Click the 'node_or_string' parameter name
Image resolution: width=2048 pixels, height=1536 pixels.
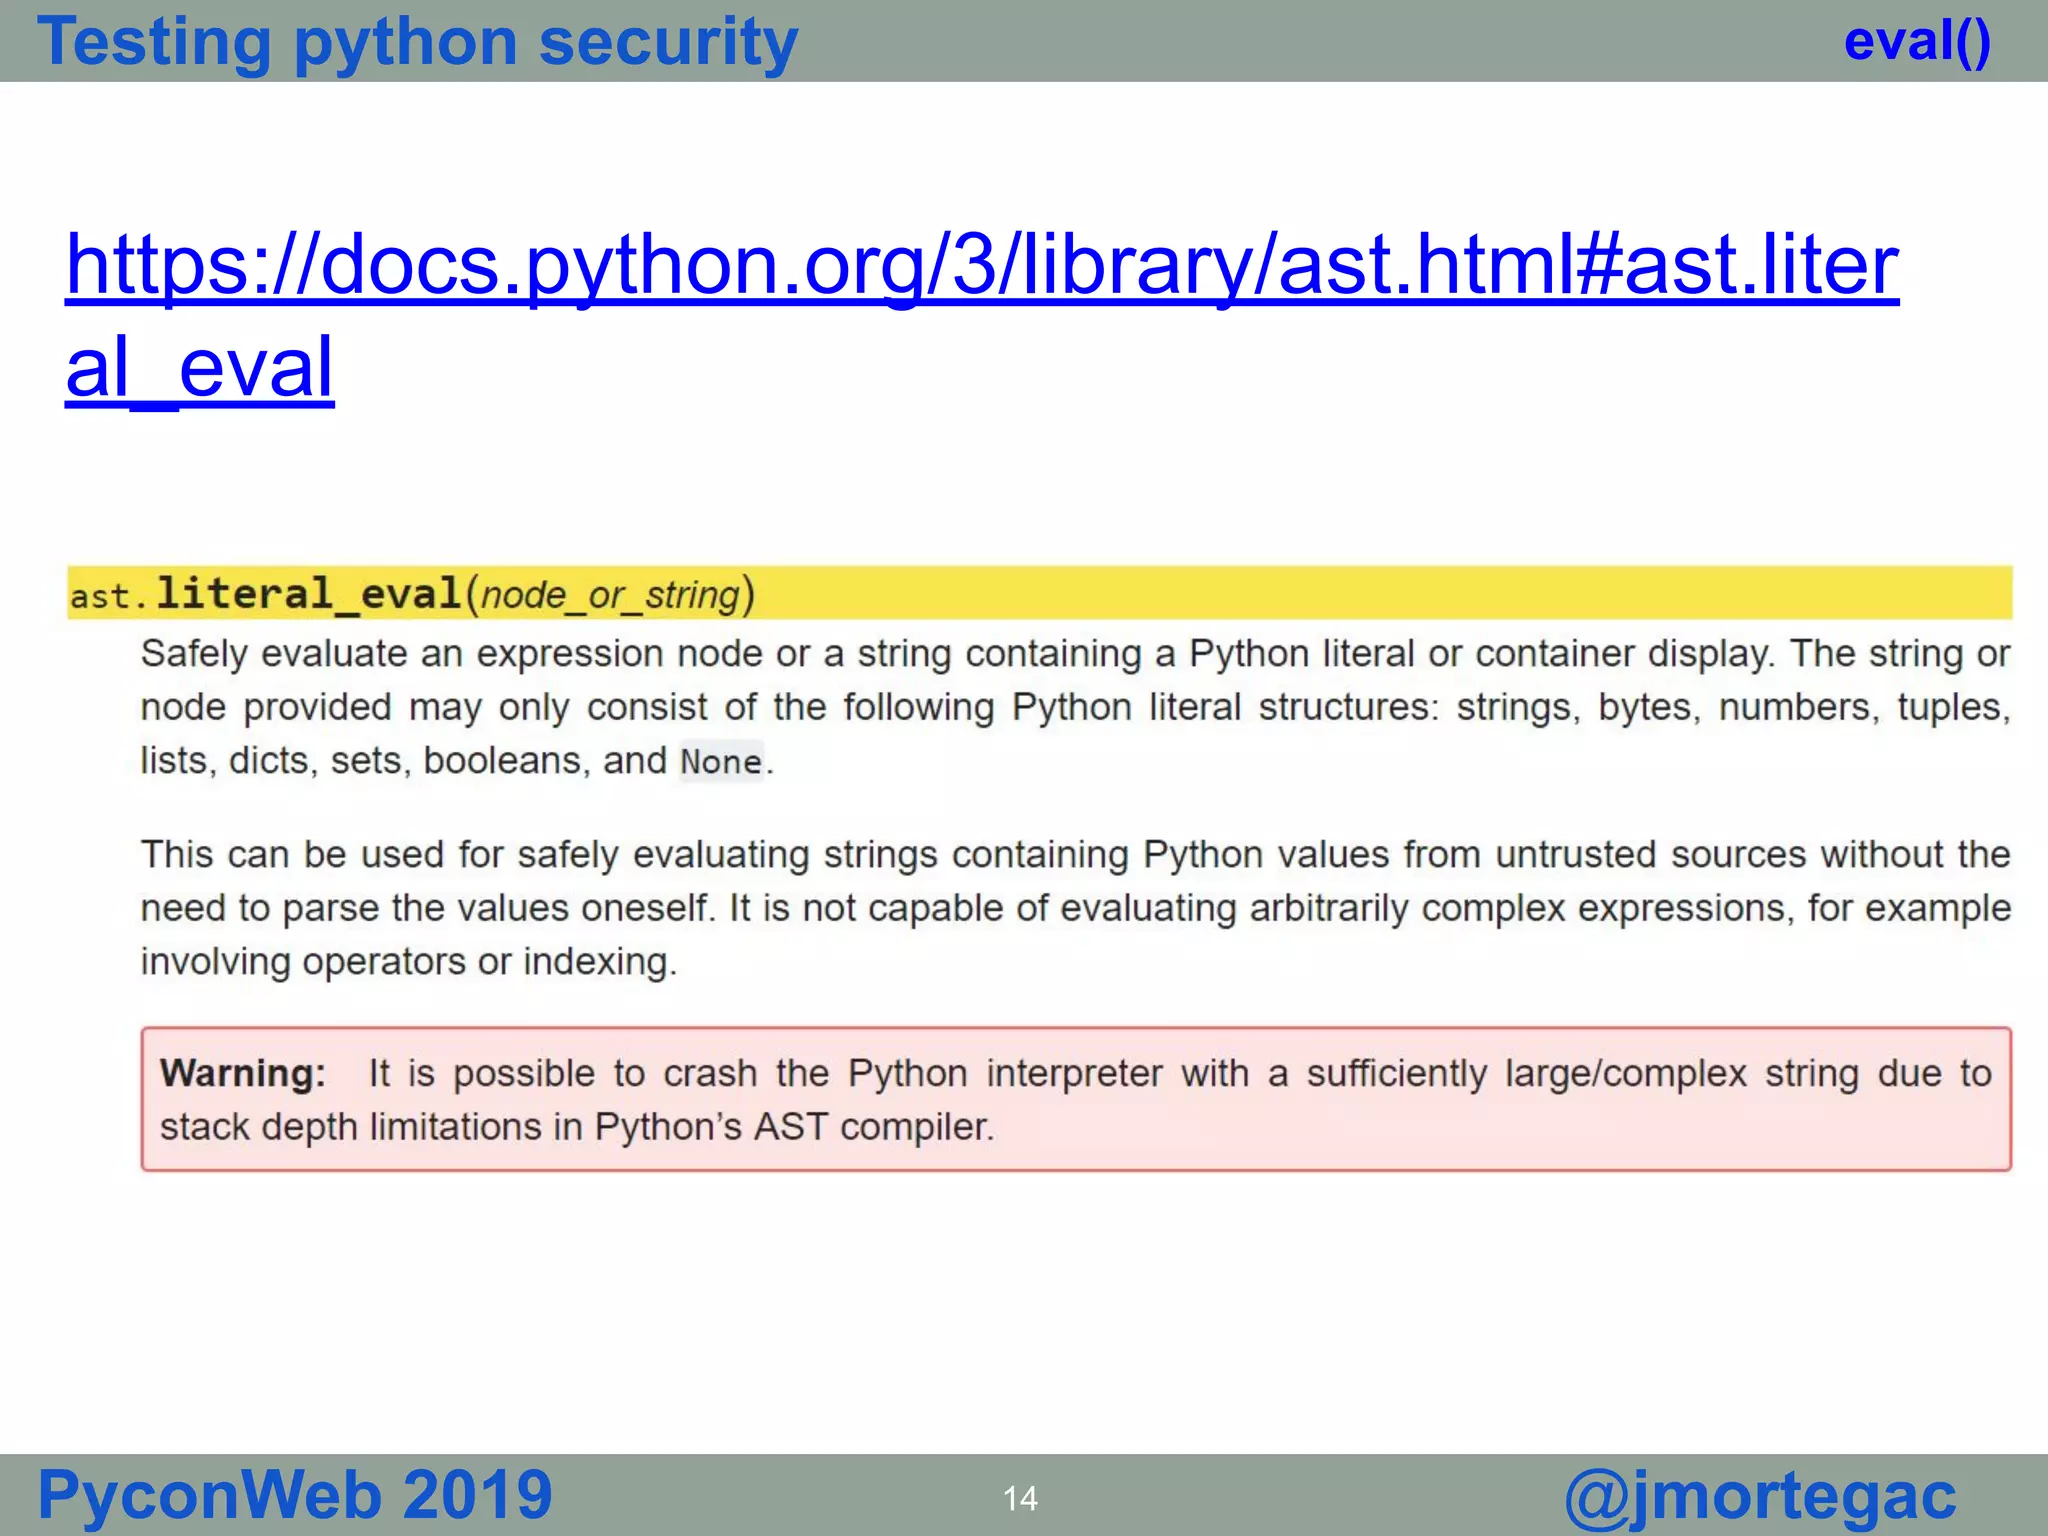(610, 595)
